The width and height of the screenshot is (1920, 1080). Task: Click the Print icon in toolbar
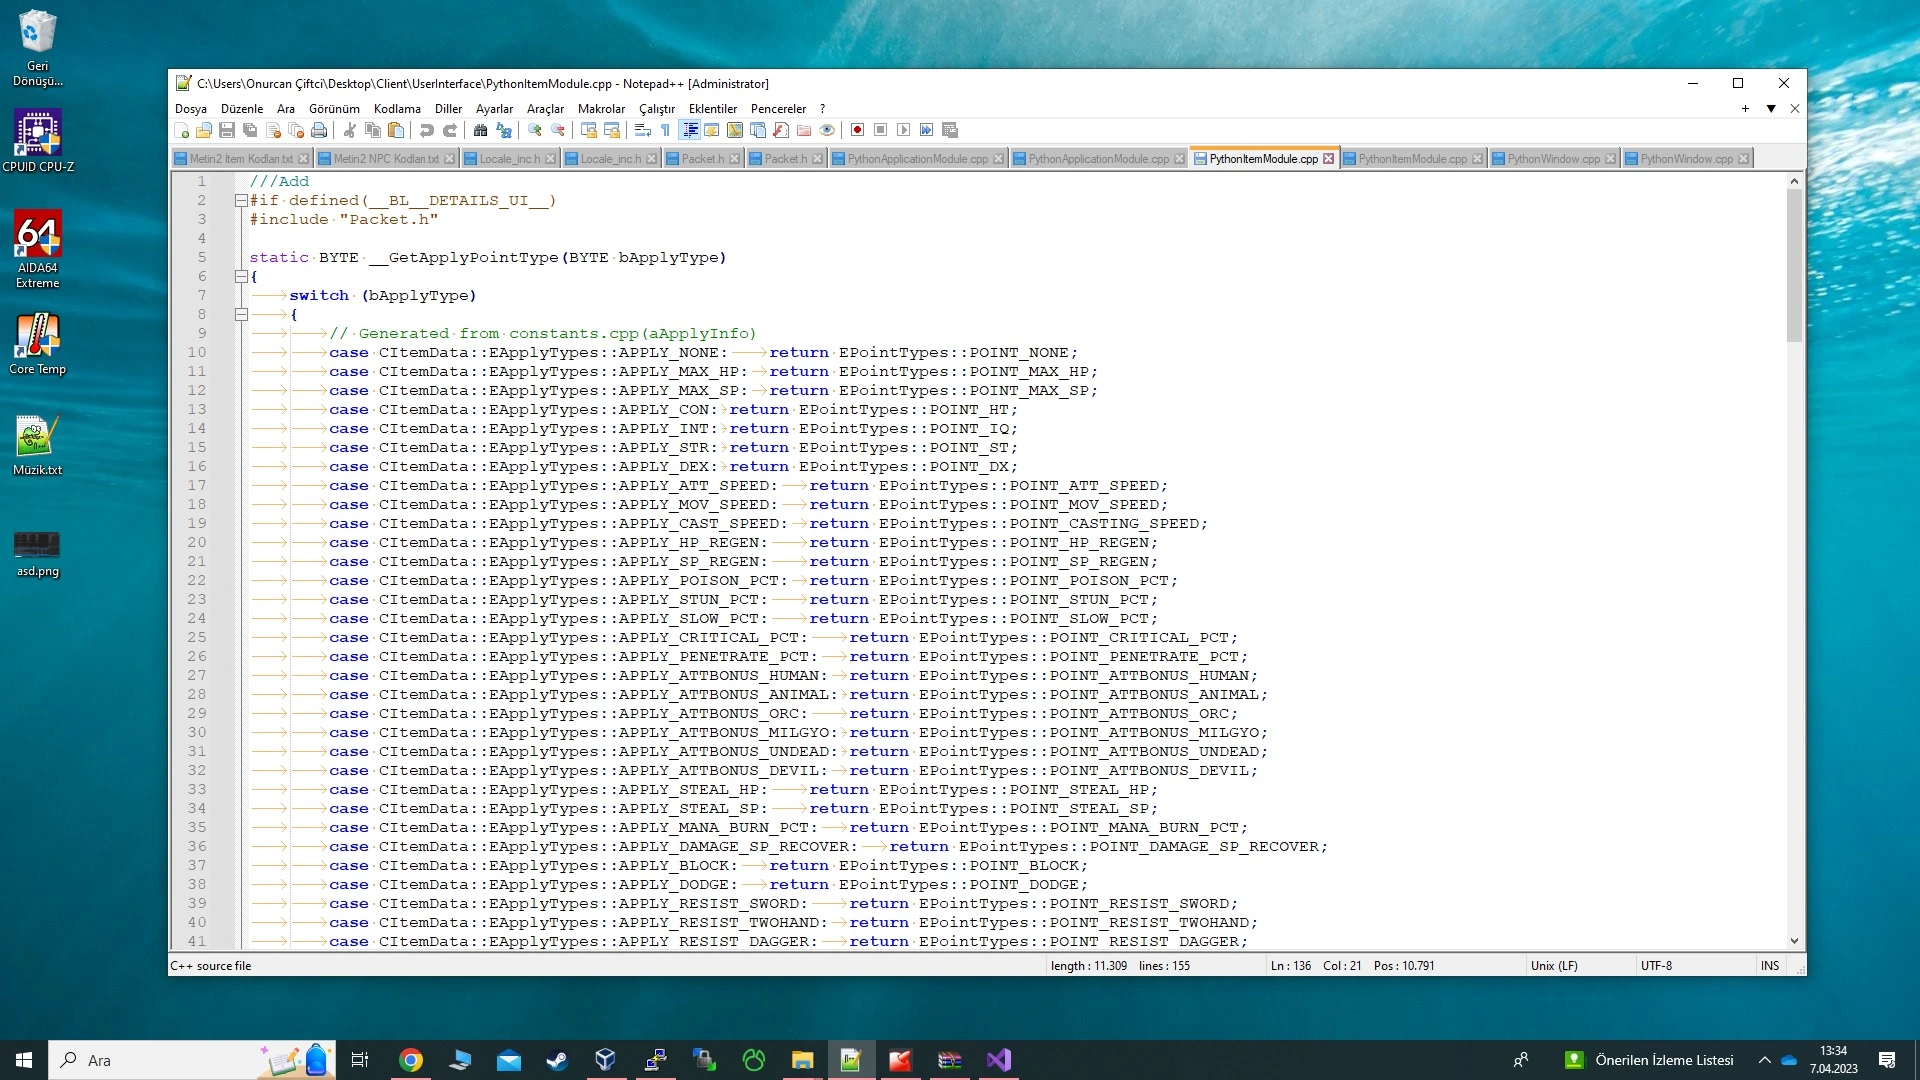point(319,130)
